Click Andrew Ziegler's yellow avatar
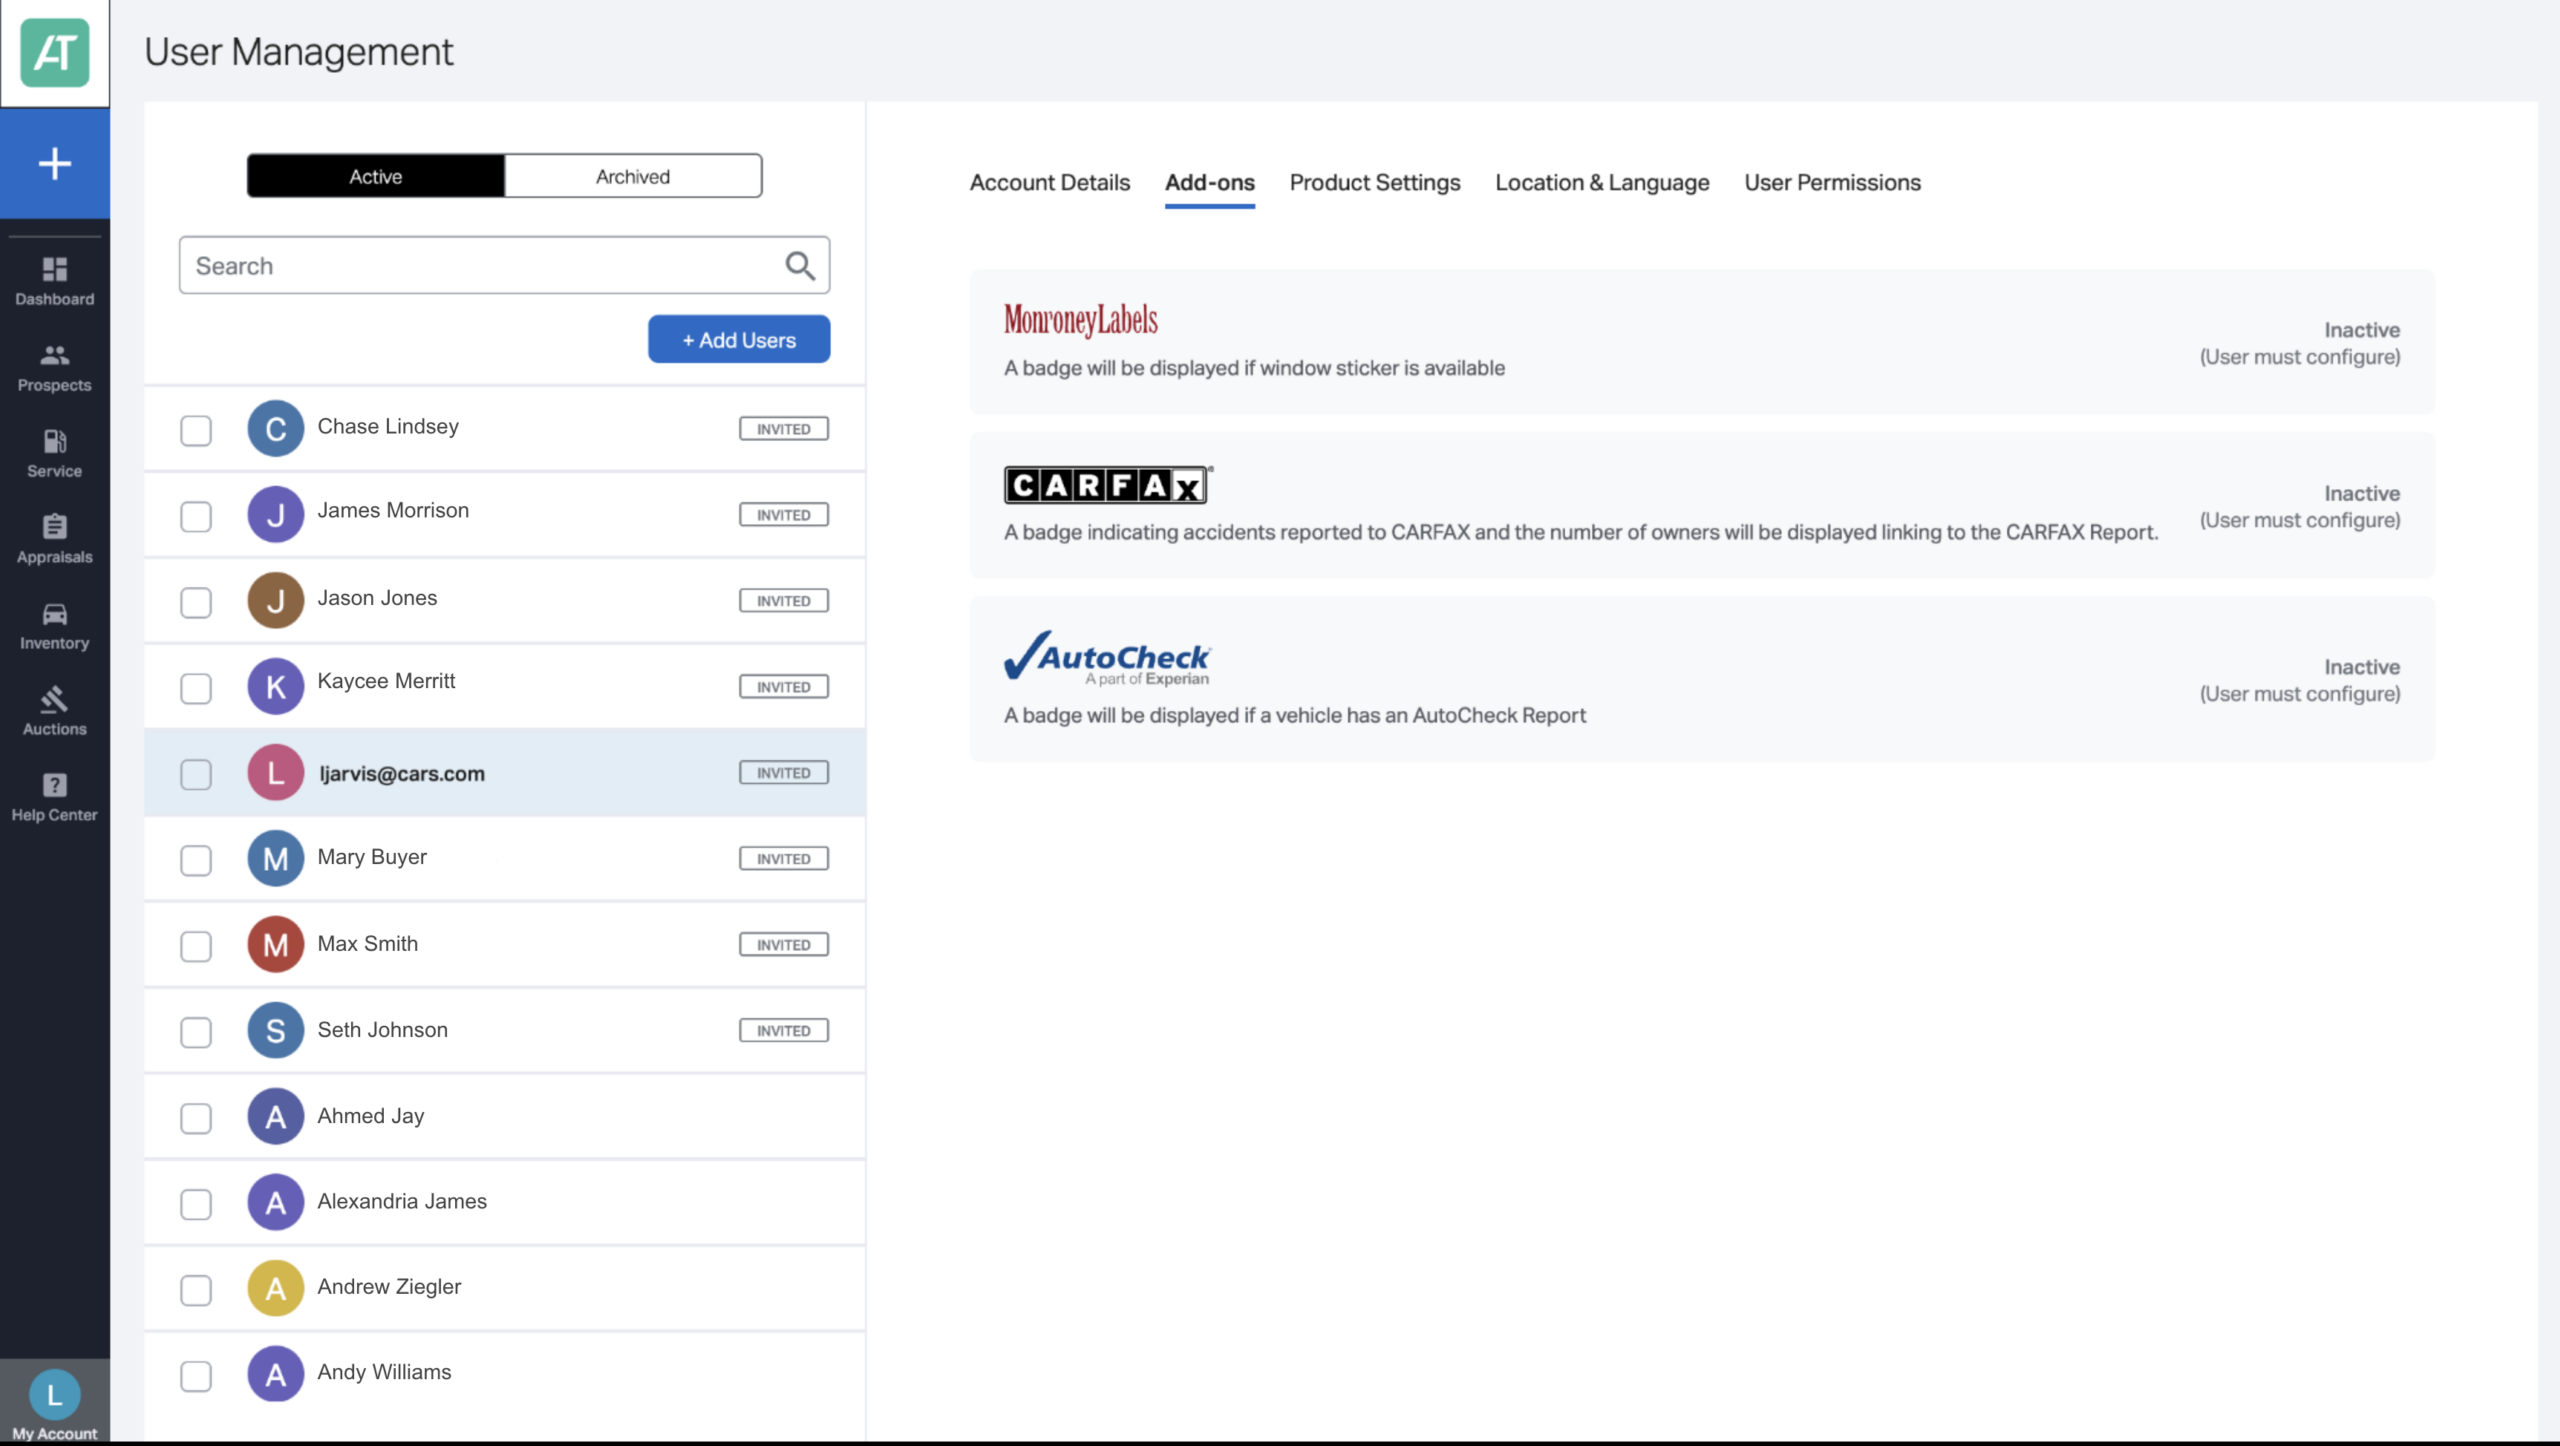Screen dimensions: 2560x1446 [276, 1289]
